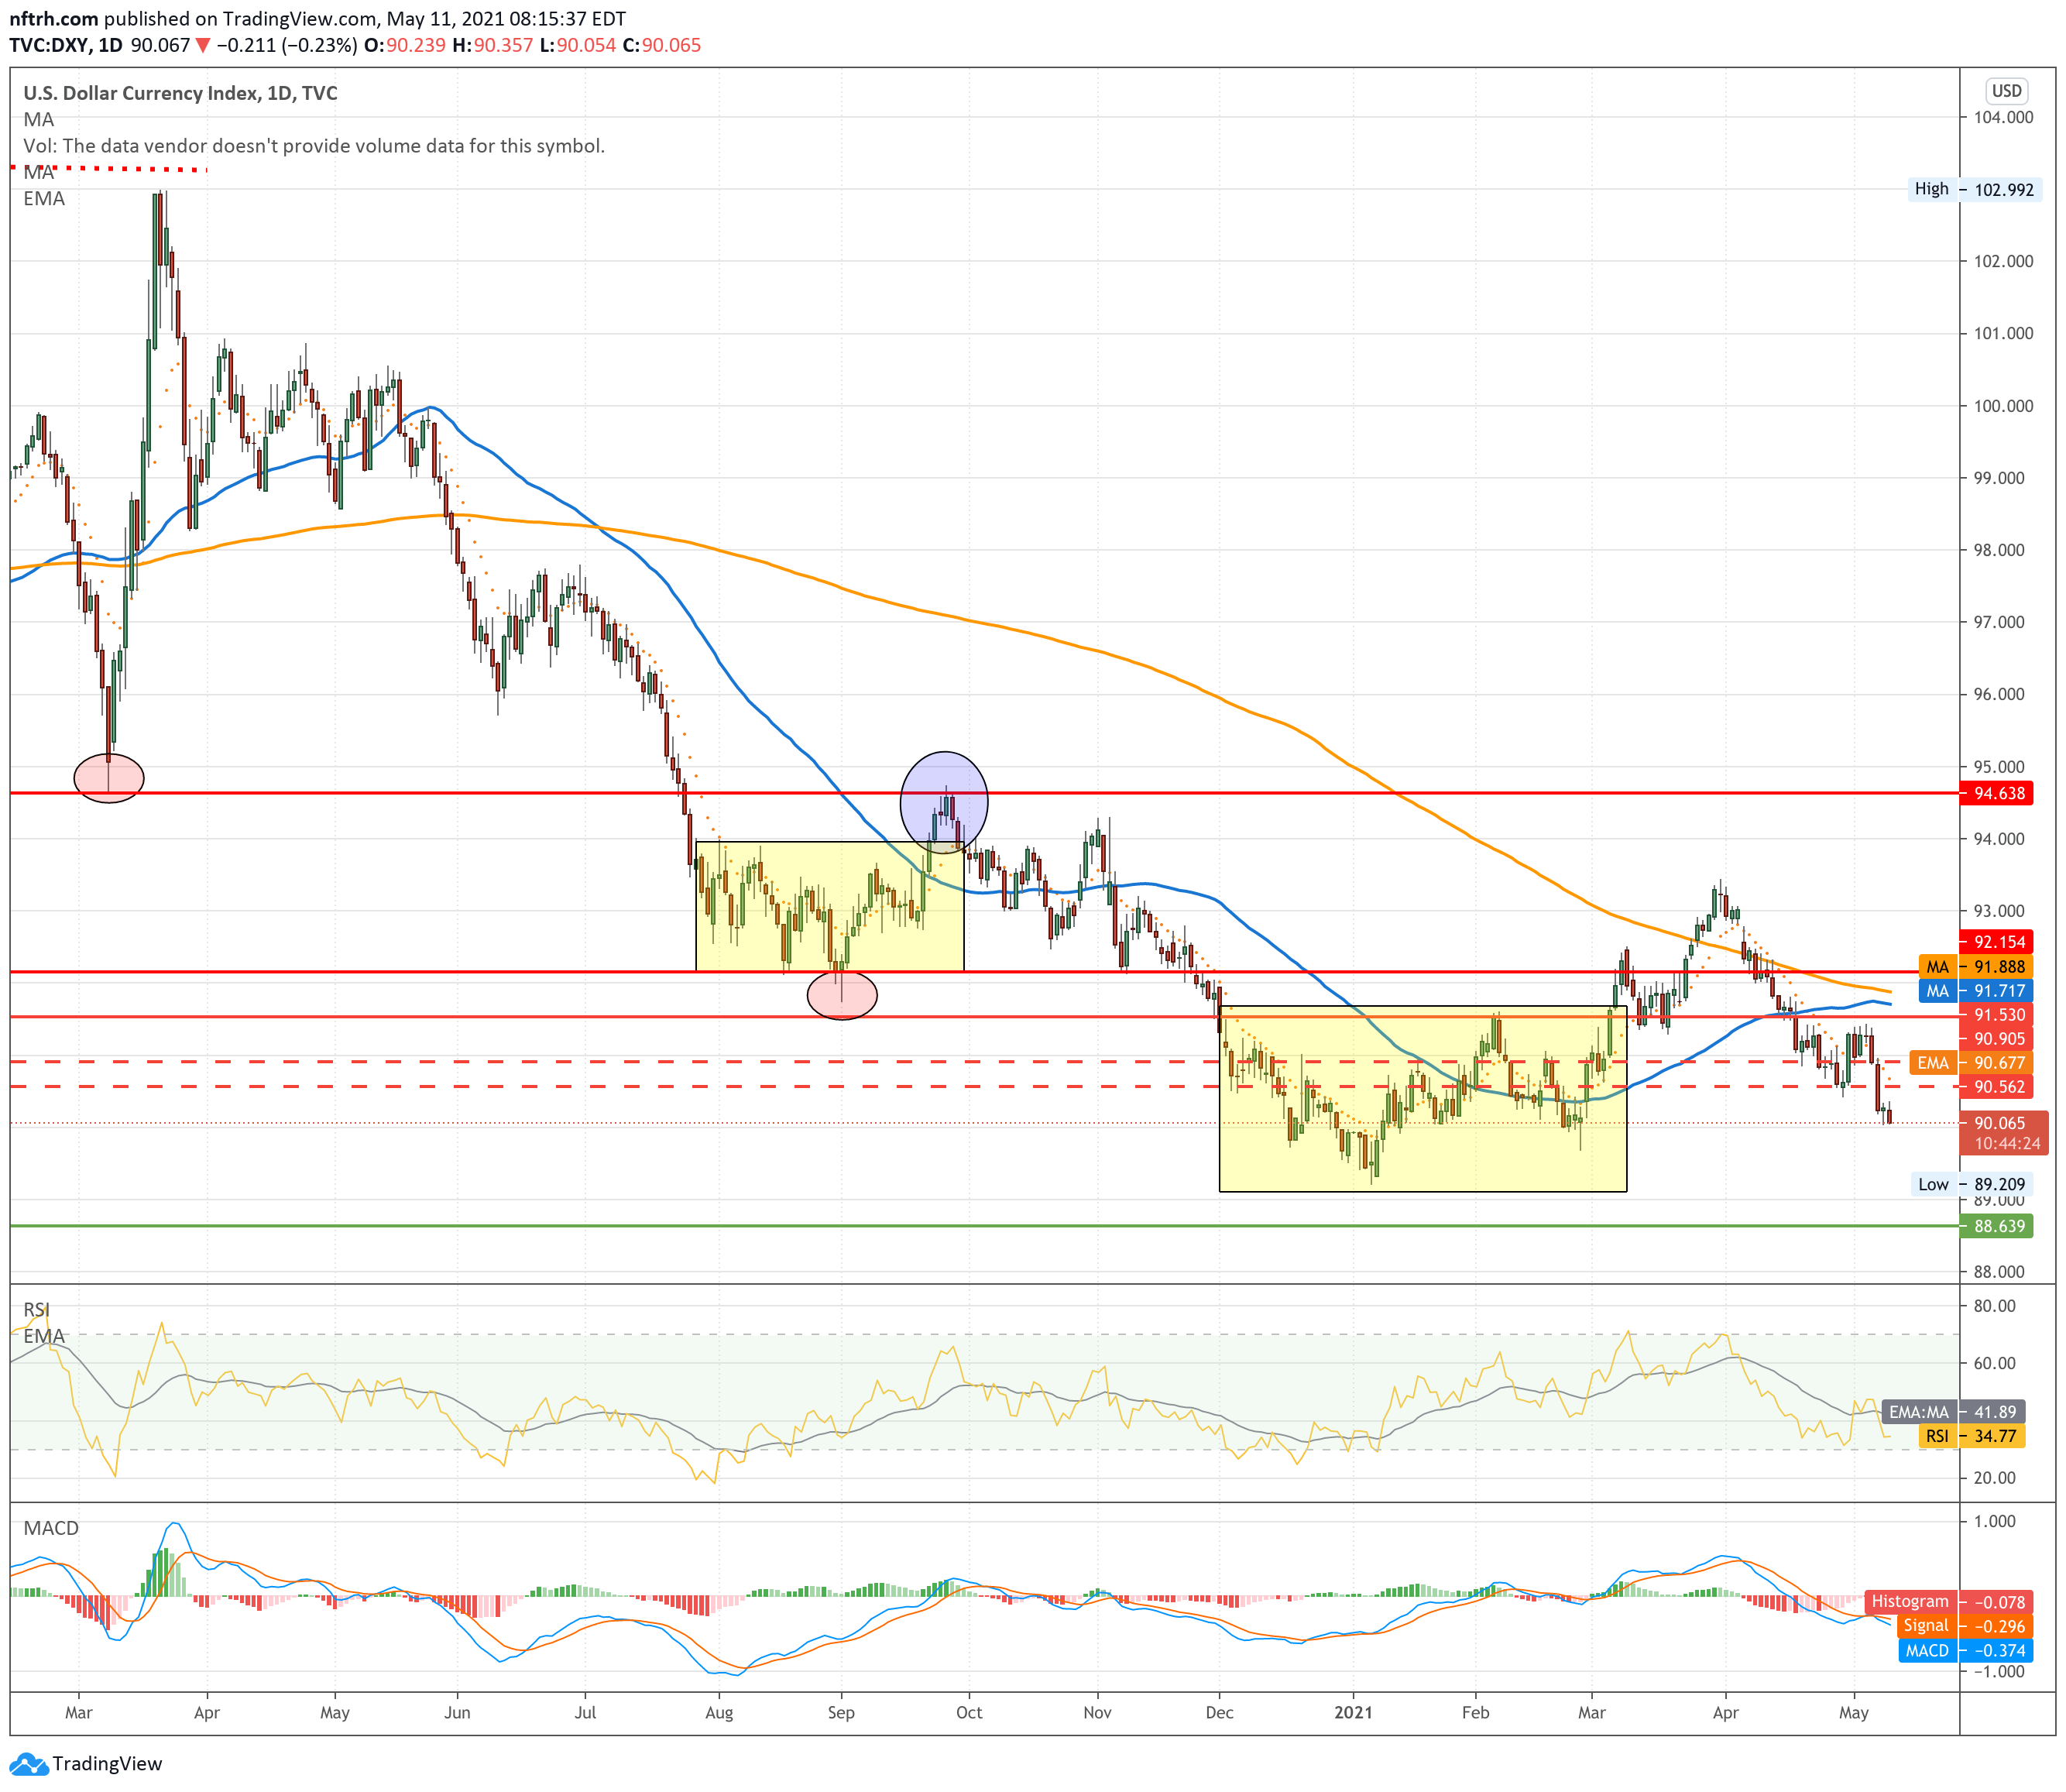This screenshot has width=2066, height=1792.
Task: Click the 2021 label on the time axis
Action: click(1354, 1713)
